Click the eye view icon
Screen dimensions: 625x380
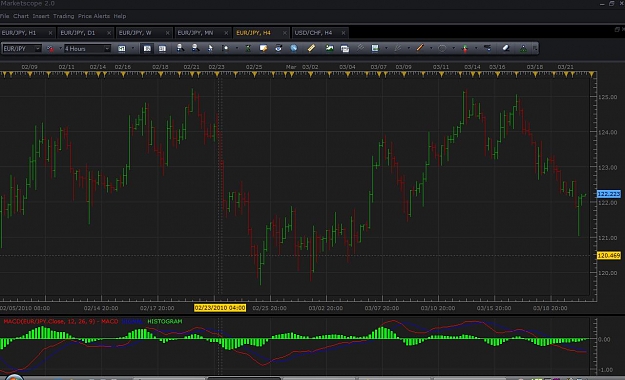tap(278, 48)
